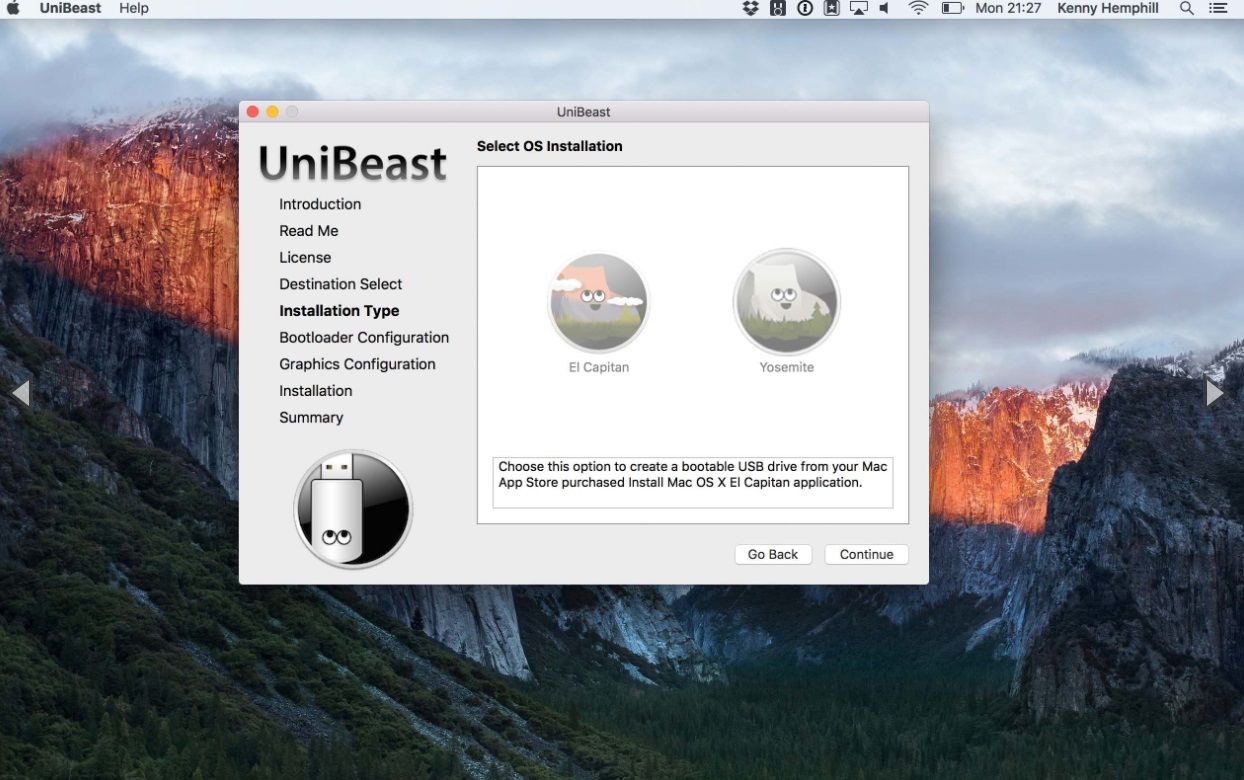Click the Select OS Installation heading

(x=550, y=146)
